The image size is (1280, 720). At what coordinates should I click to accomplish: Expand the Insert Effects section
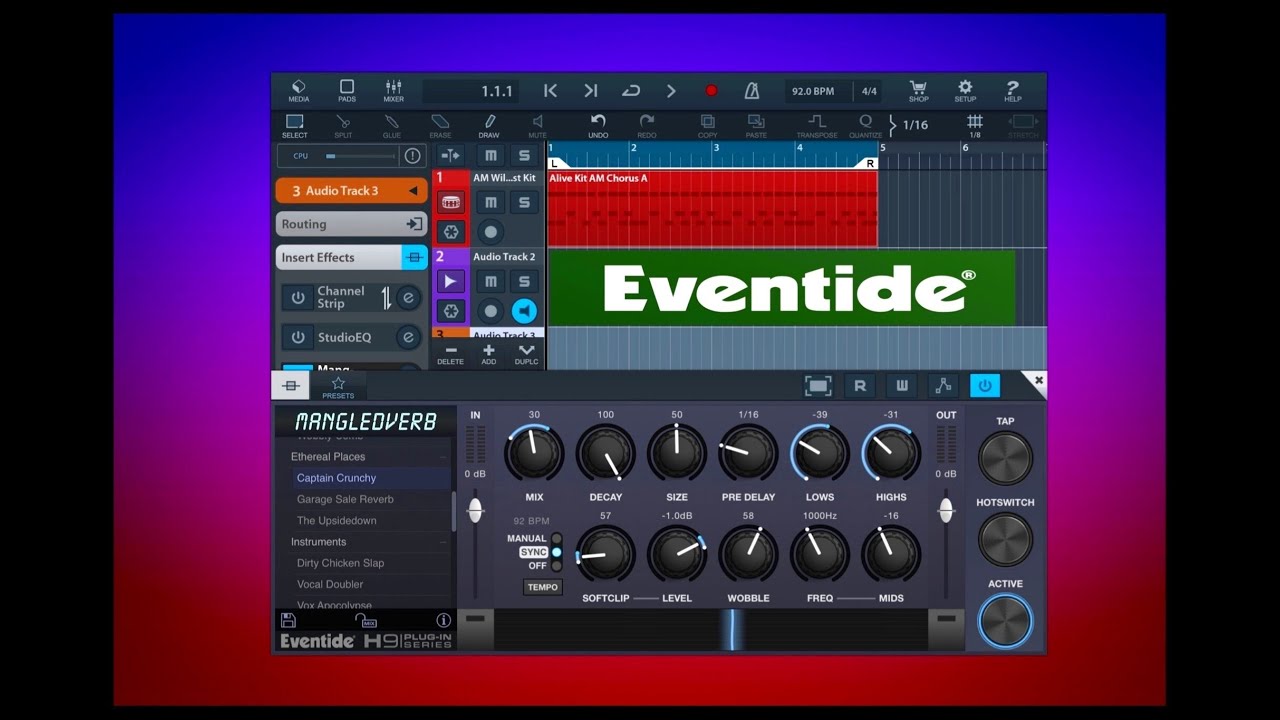pos(352,257)
